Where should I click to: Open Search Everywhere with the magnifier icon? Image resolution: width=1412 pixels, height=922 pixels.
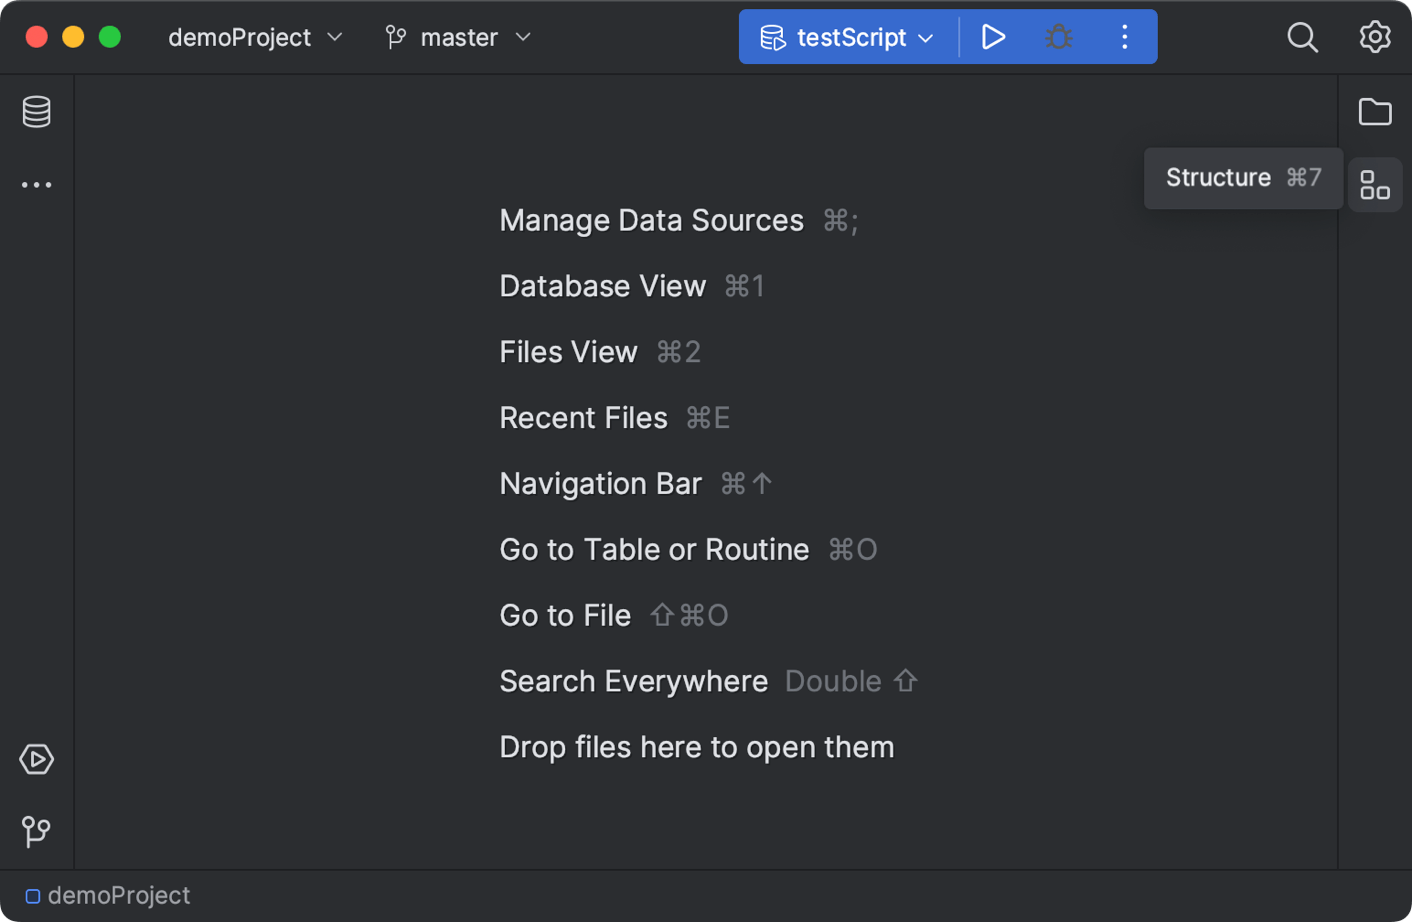(1302, 37)
